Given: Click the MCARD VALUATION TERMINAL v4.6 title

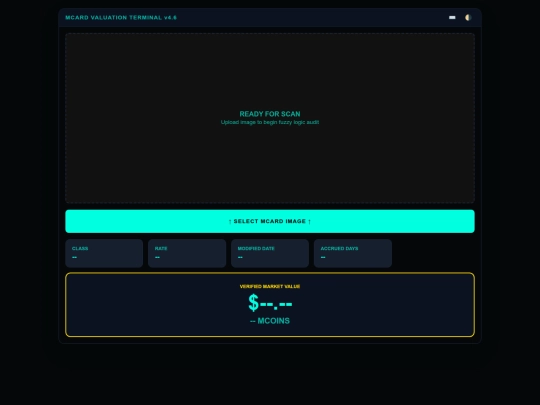Looking at the screenshot, I should 121,18.
